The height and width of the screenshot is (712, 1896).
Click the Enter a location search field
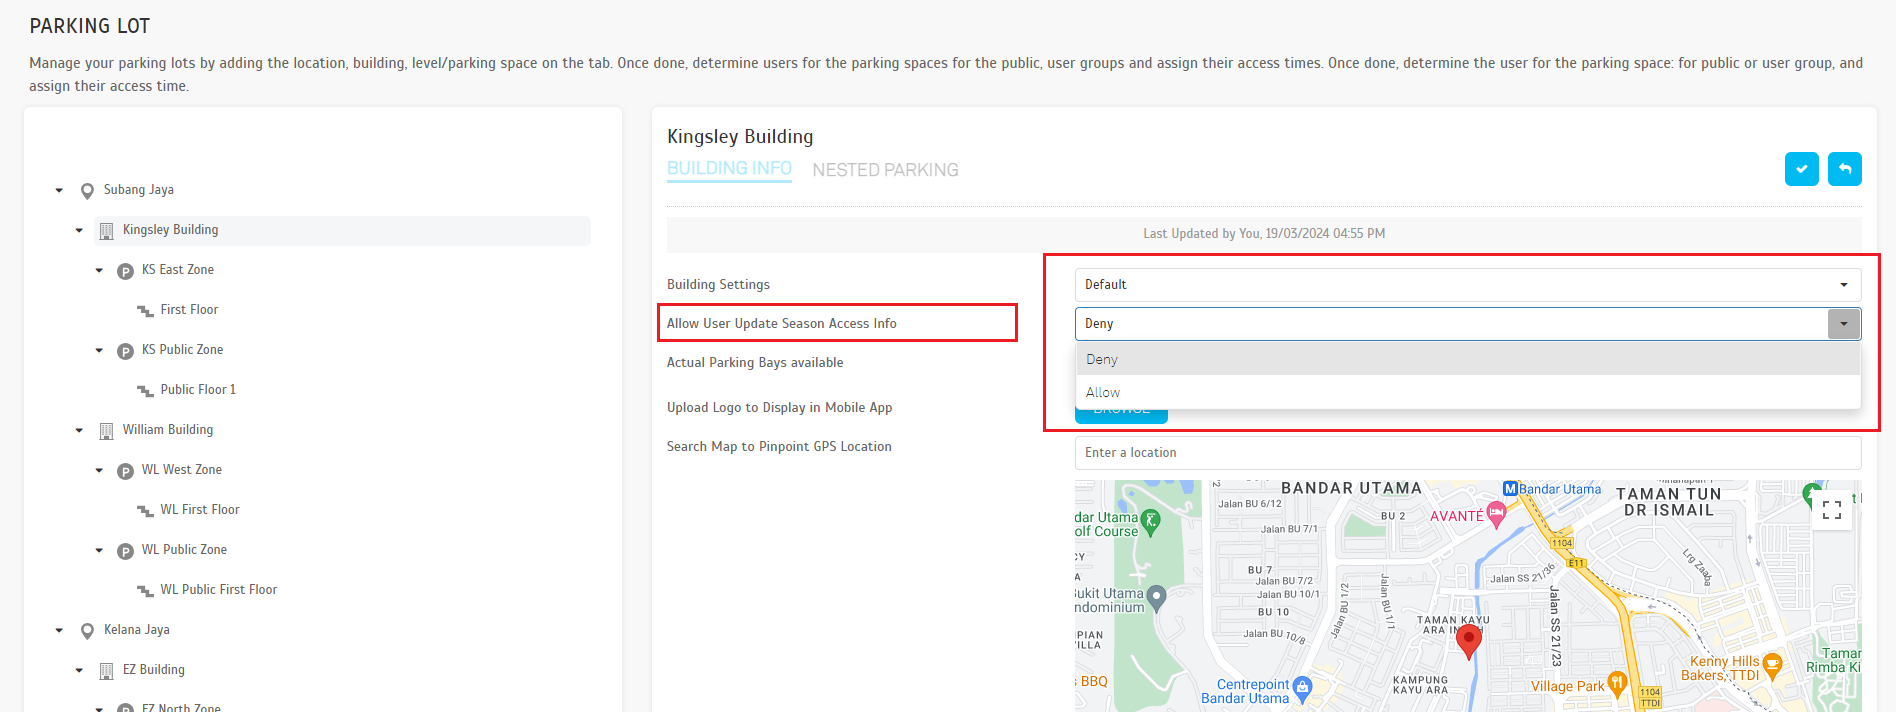pos(1467,453)
